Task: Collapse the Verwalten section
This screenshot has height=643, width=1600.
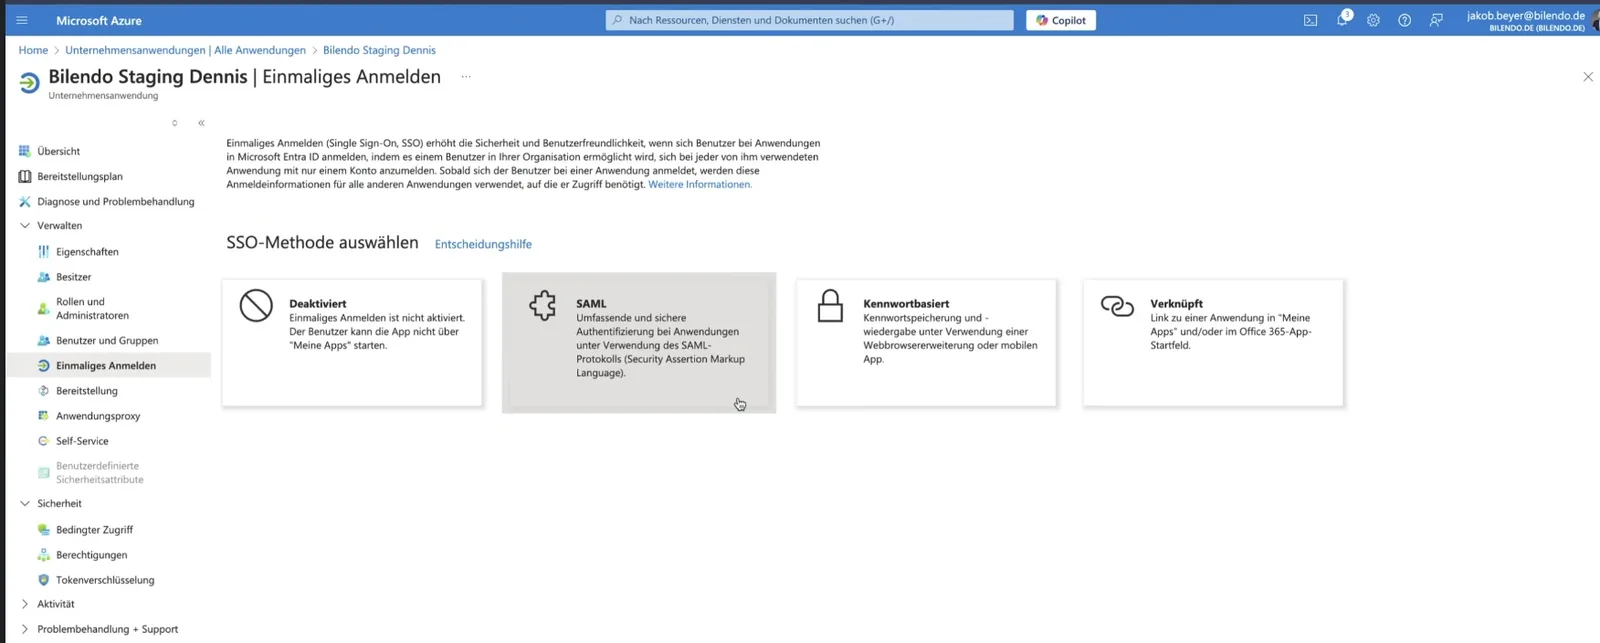Action: (x=25, y=226)
